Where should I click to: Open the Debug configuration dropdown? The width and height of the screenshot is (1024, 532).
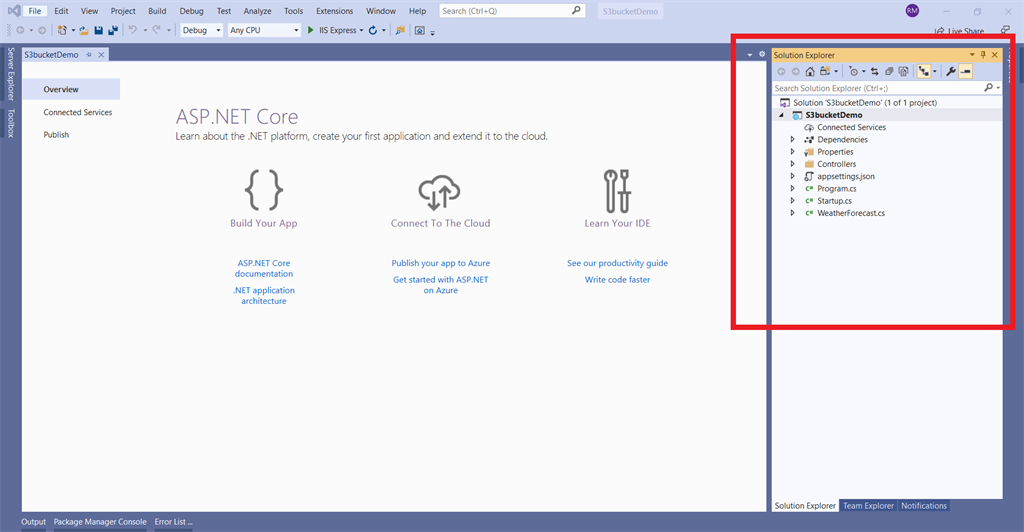(x=202, y=30)
